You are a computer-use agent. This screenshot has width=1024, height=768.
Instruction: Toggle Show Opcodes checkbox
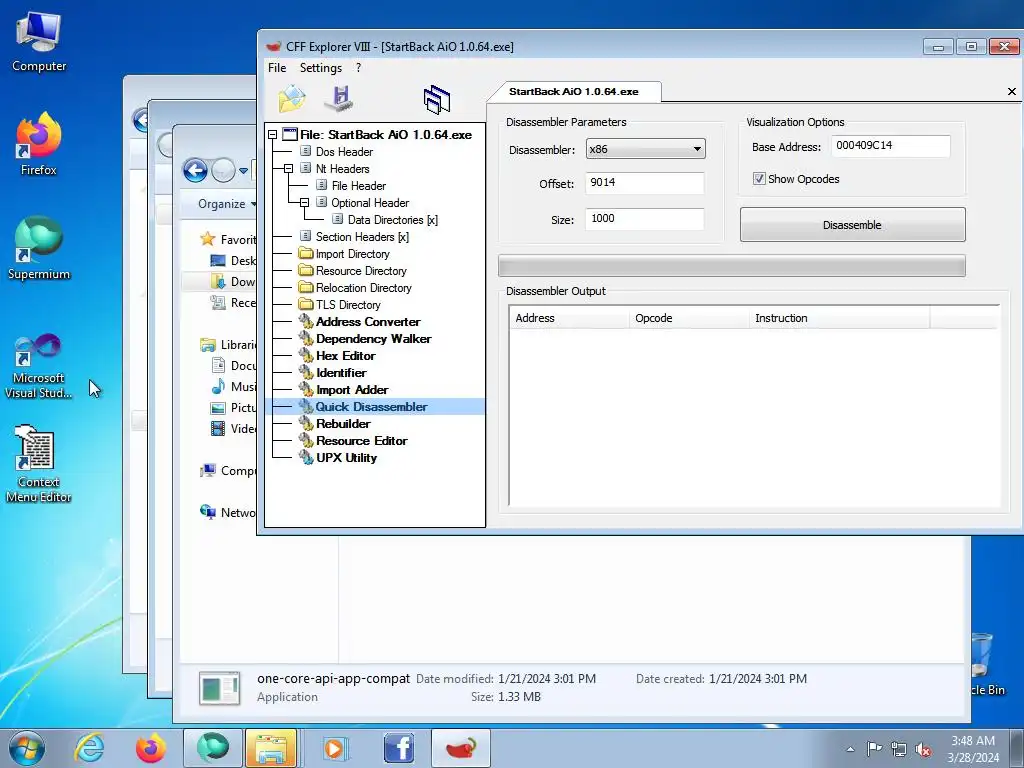click(759, 178)
